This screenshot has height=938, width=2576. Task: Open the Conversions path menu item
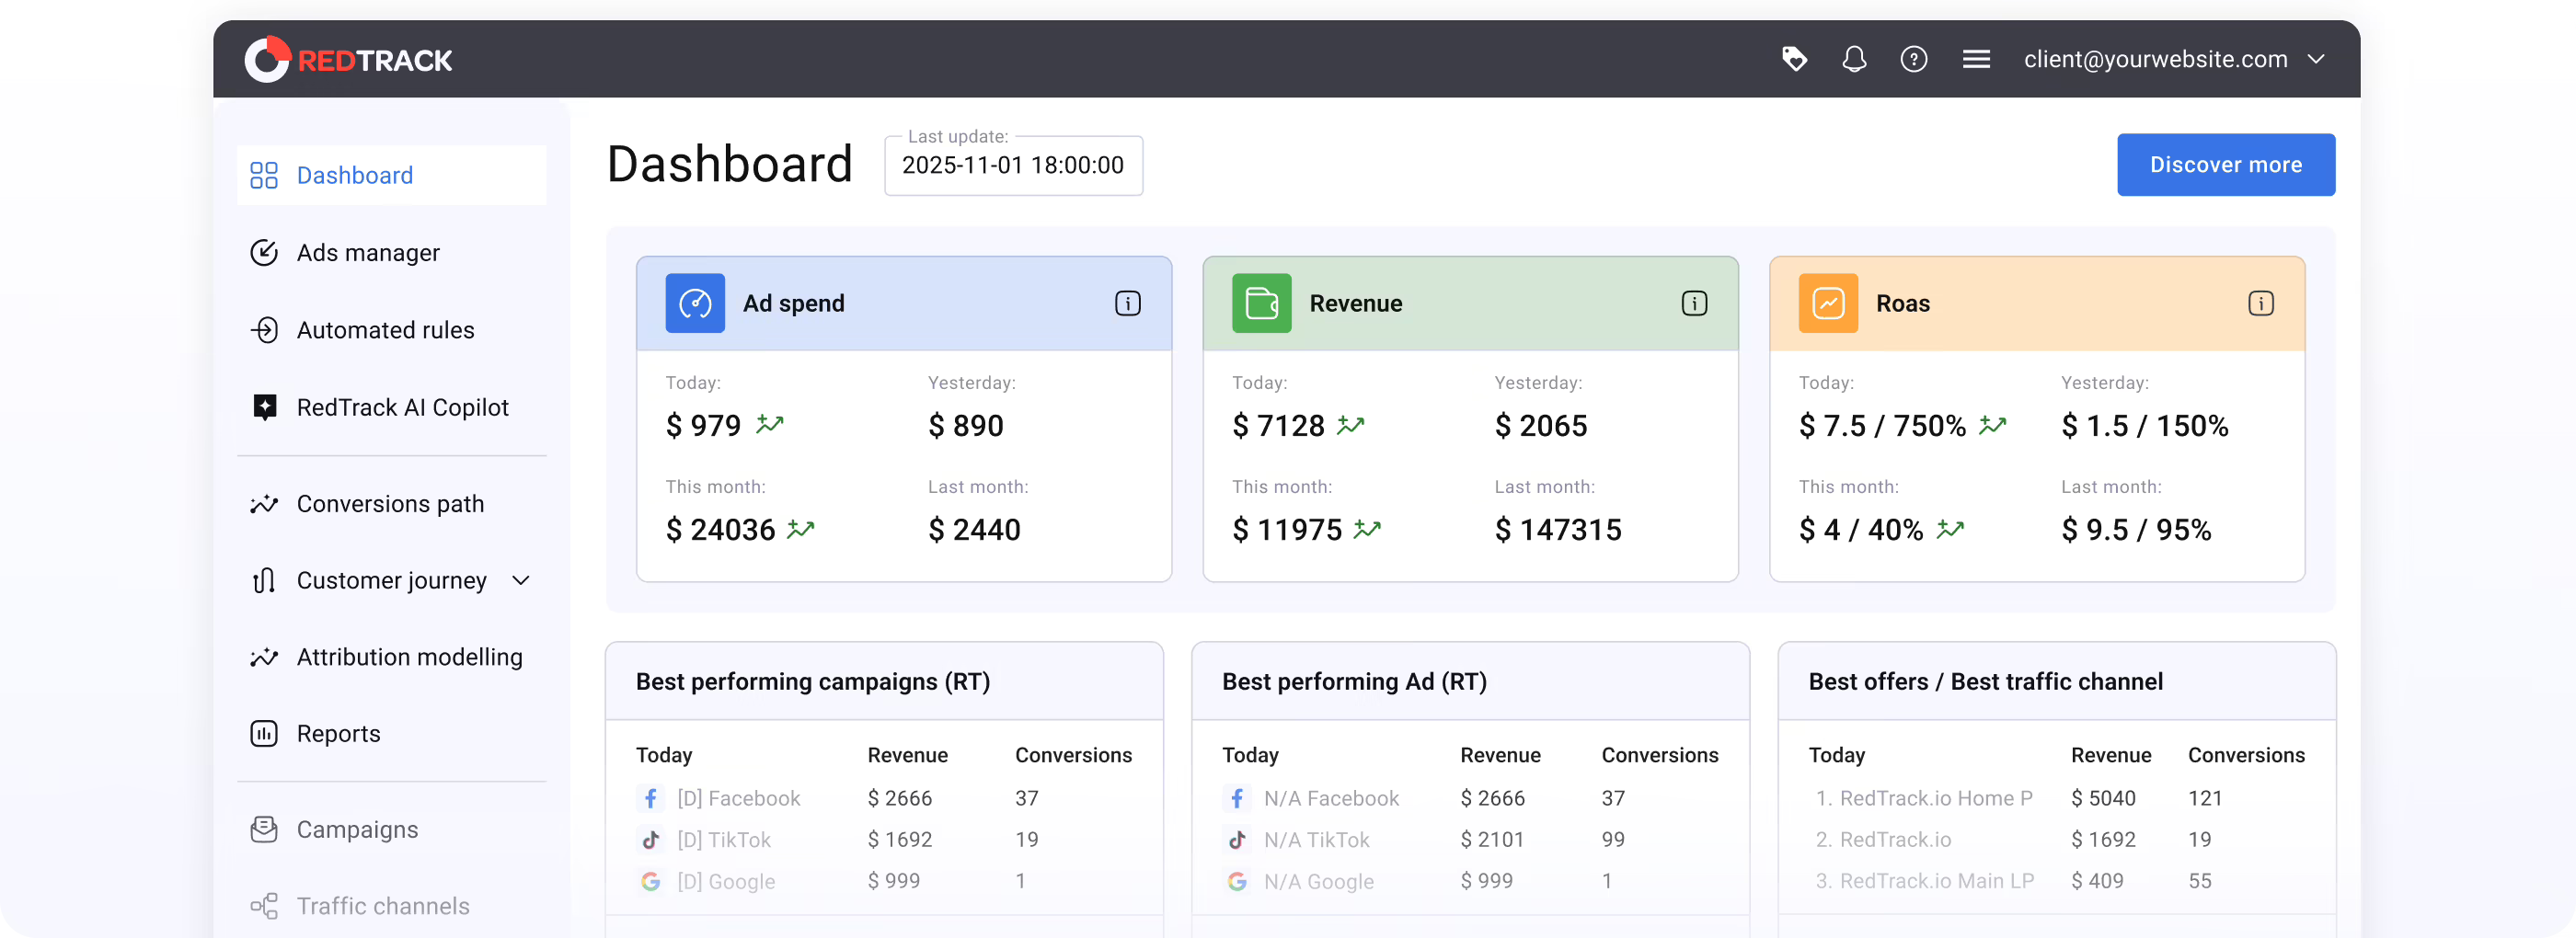tap(391, 504)
